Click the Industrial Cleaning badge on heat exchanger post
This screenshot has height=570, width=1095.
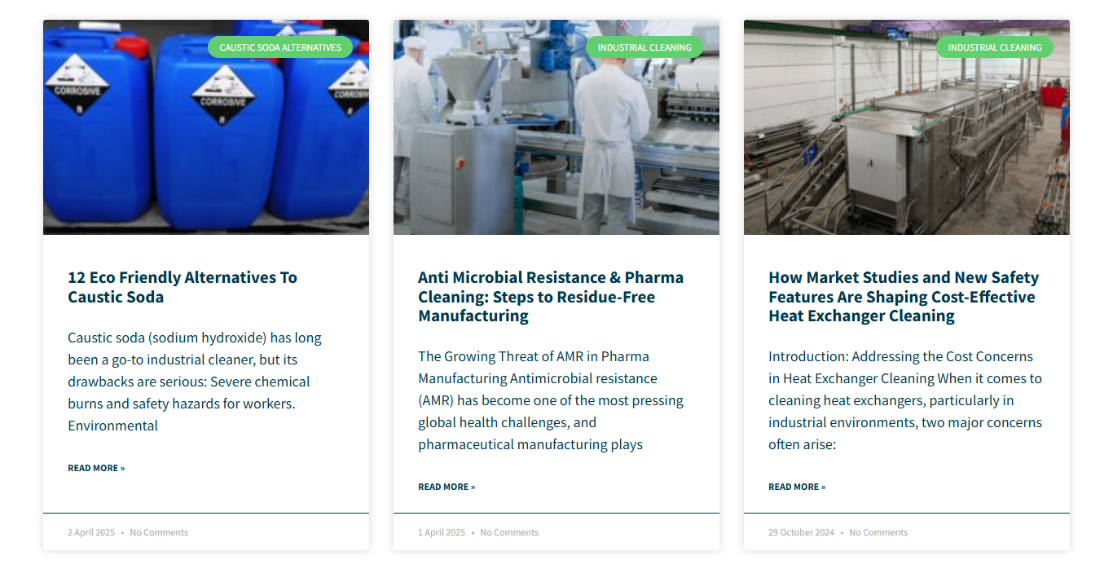coord(994,48)
